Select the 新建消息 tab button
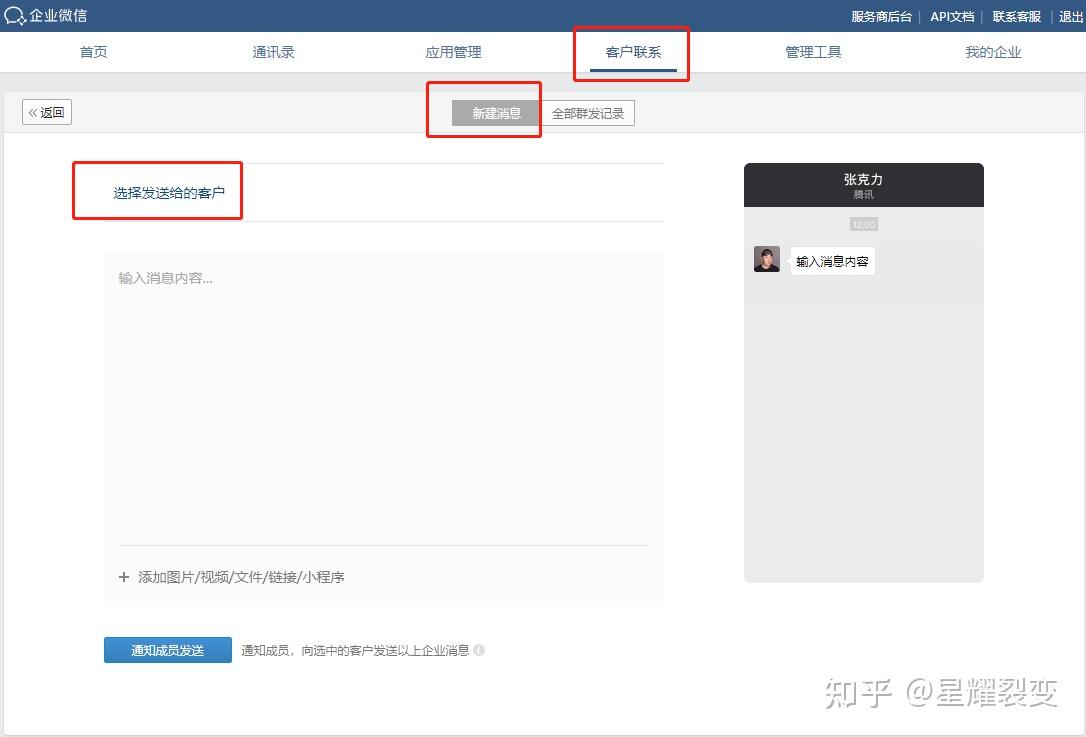Image resolution: width=1086 pixels, height=737 pixels. coord(497,113)
